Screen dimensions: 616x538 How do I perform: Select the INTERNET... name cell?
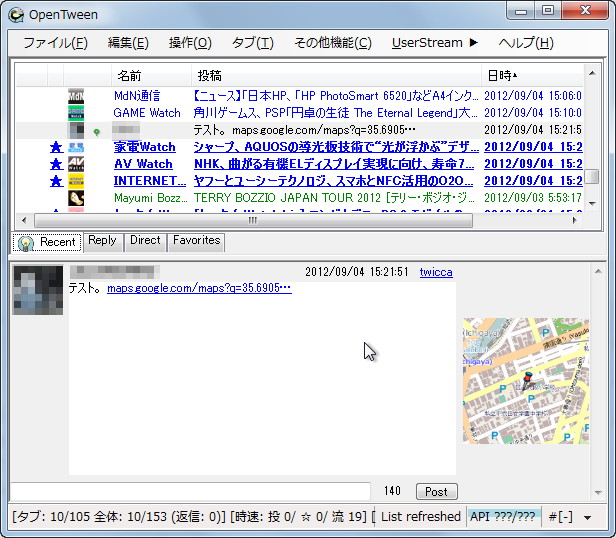(x=150, y=181)
